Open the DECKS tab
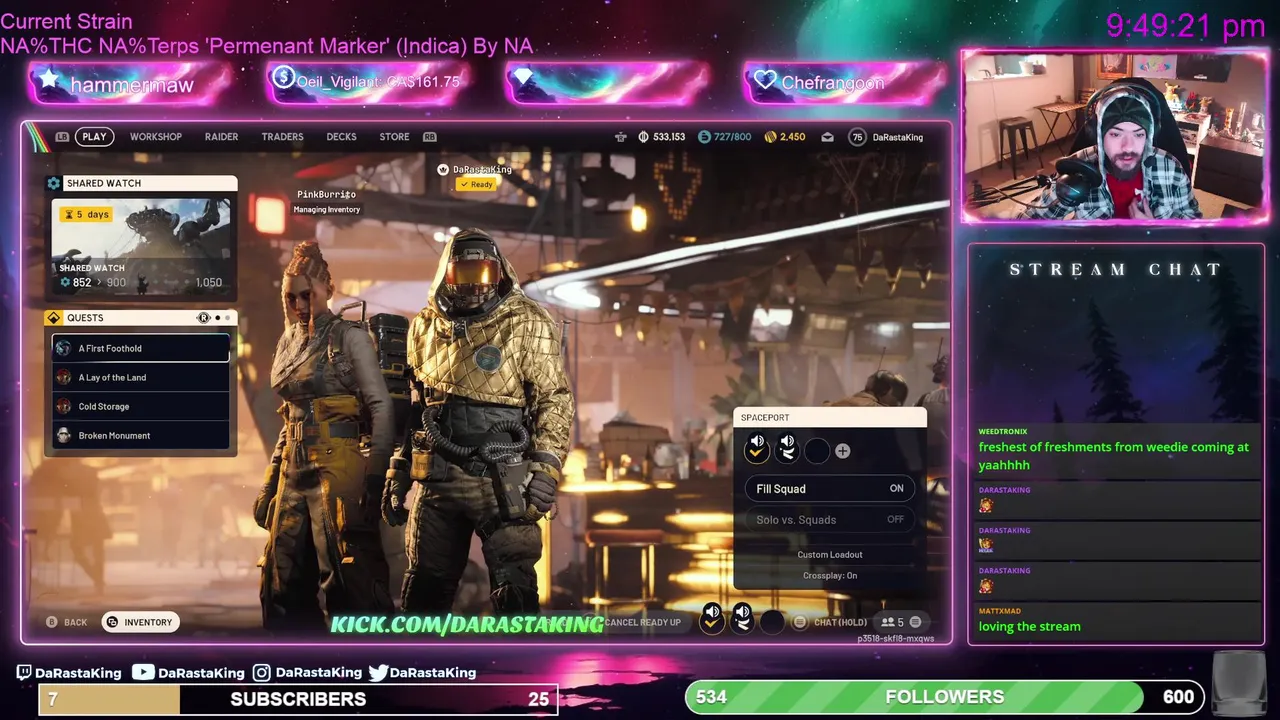 [341, 137]
